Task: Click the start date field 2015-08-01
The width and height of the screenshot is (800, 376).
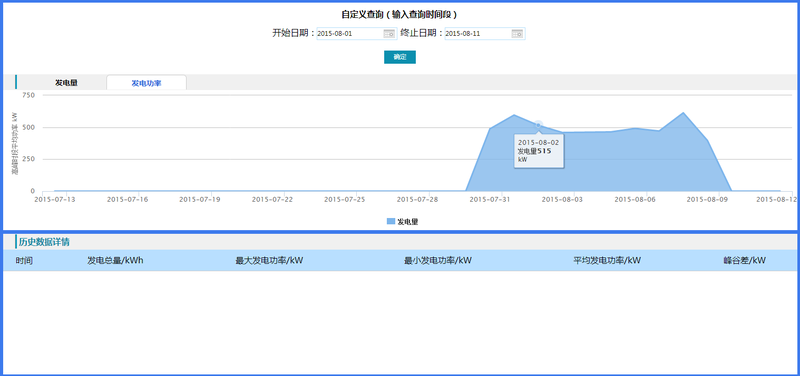Action: pyautogui.click(x=357, y=34)
